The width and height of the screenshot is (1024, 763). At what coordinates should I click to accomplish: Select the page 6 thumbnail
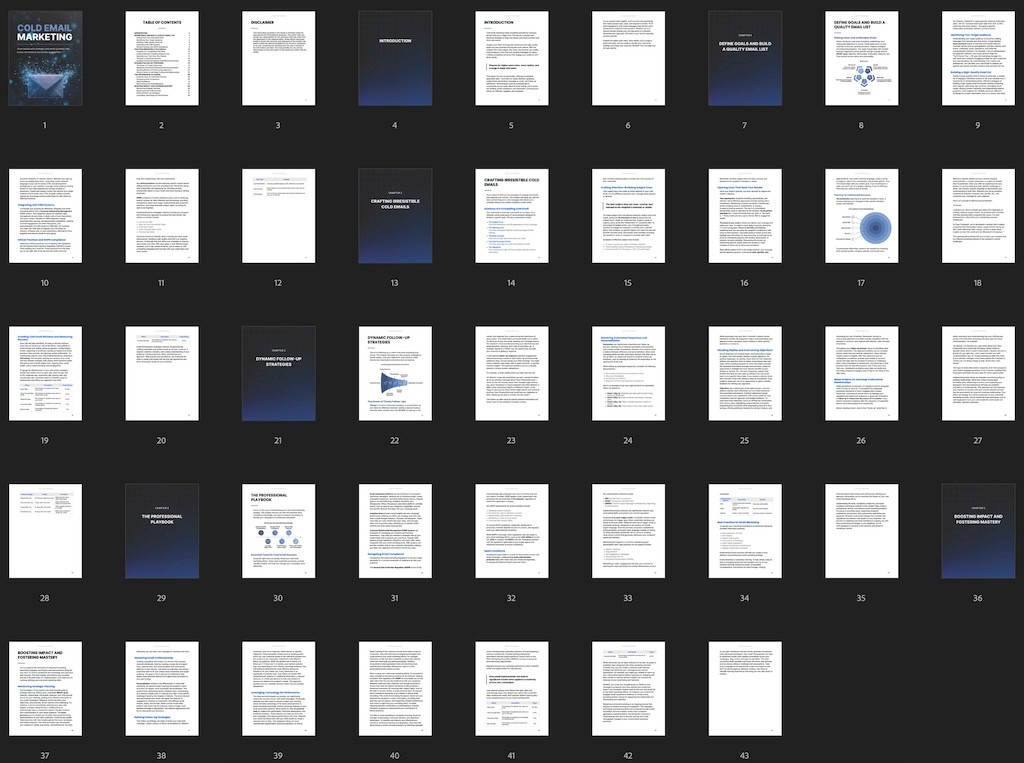pos(628,58)
